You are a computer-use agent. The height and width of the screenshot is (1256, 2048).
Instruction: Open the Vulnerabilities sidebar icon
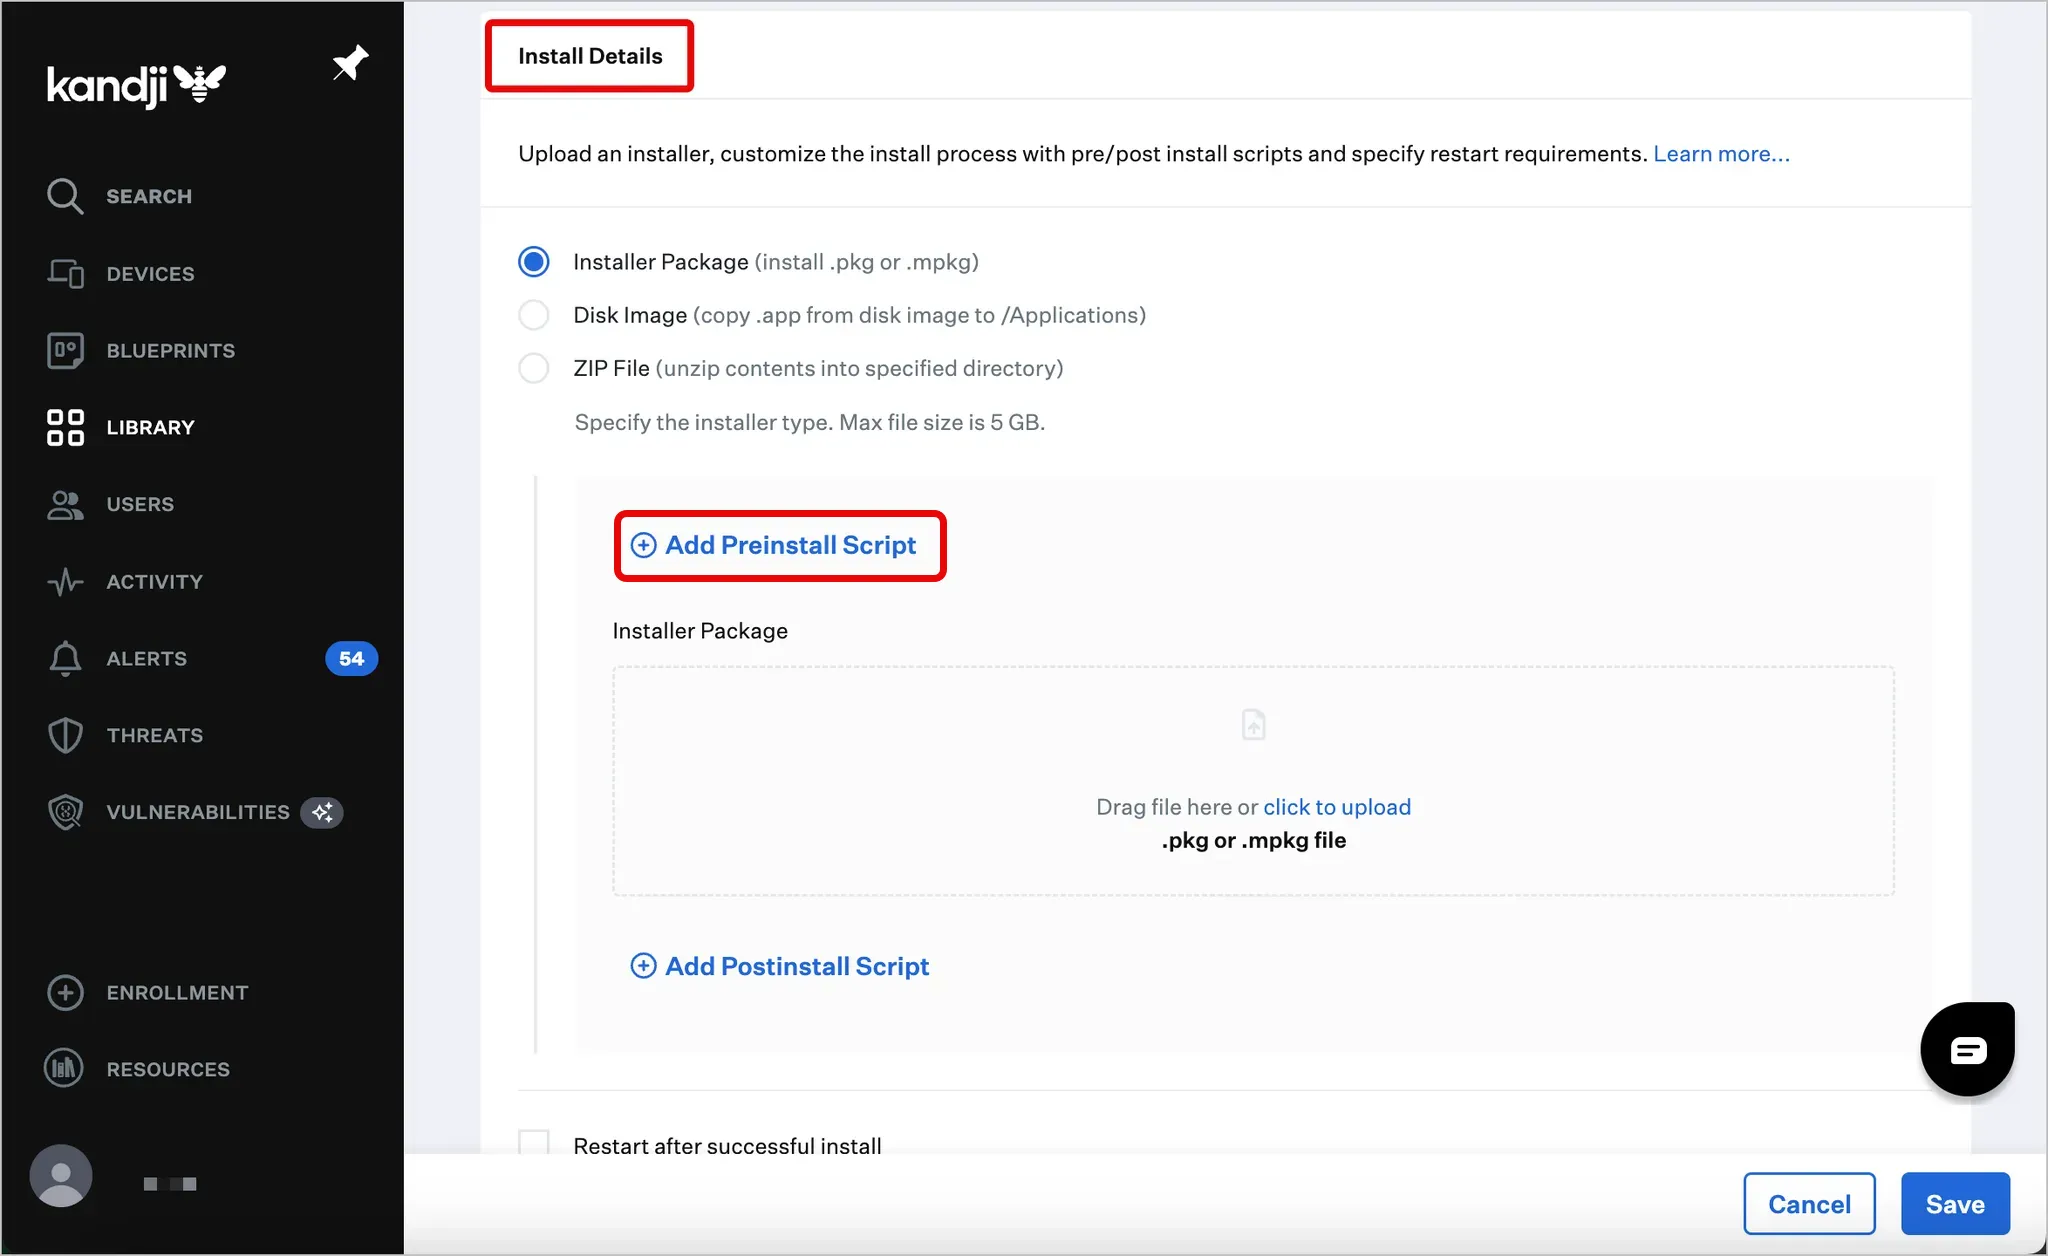pos(65,812)
